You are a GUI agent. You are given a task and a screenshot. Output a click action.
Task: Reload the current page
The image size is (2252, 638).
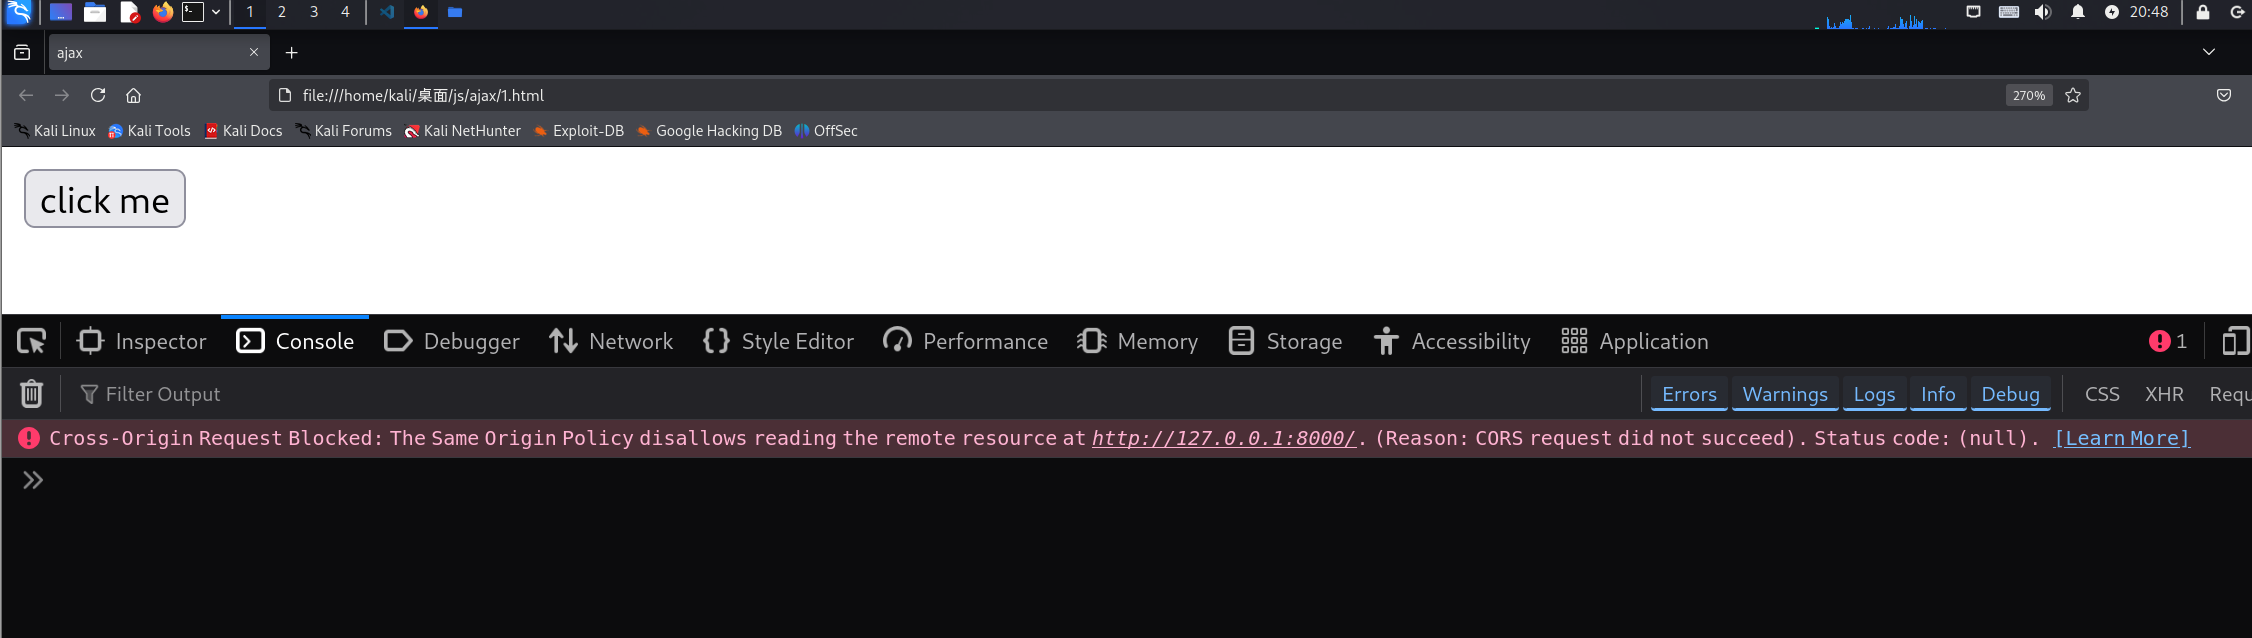(98, 95)
